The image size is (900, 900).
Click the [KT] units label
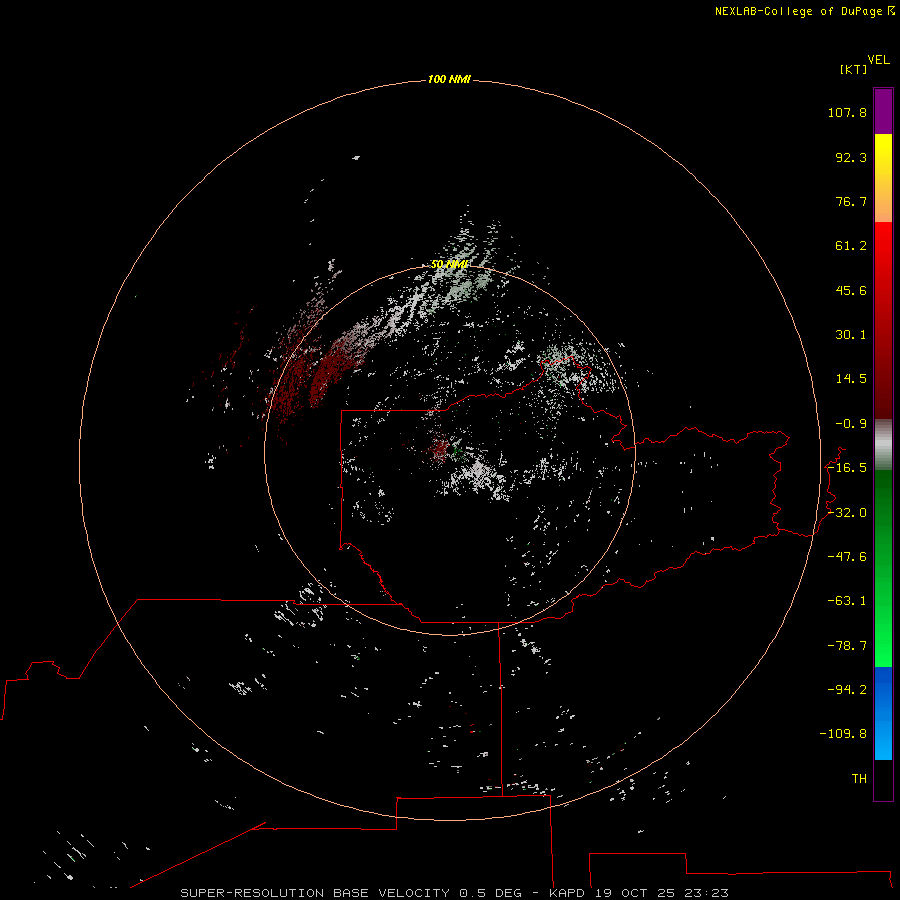pos(854,69)
